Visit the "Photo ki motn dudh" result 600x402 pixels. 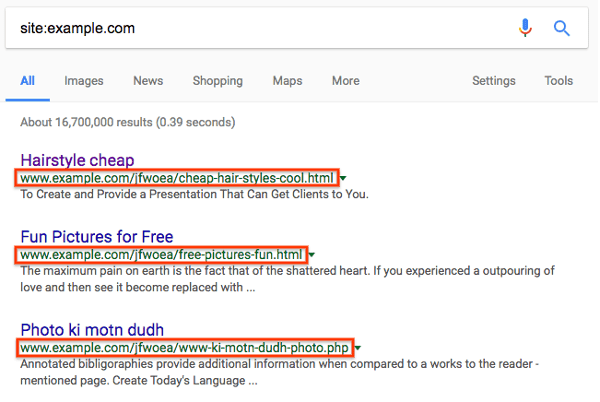[x=92, y=330]
